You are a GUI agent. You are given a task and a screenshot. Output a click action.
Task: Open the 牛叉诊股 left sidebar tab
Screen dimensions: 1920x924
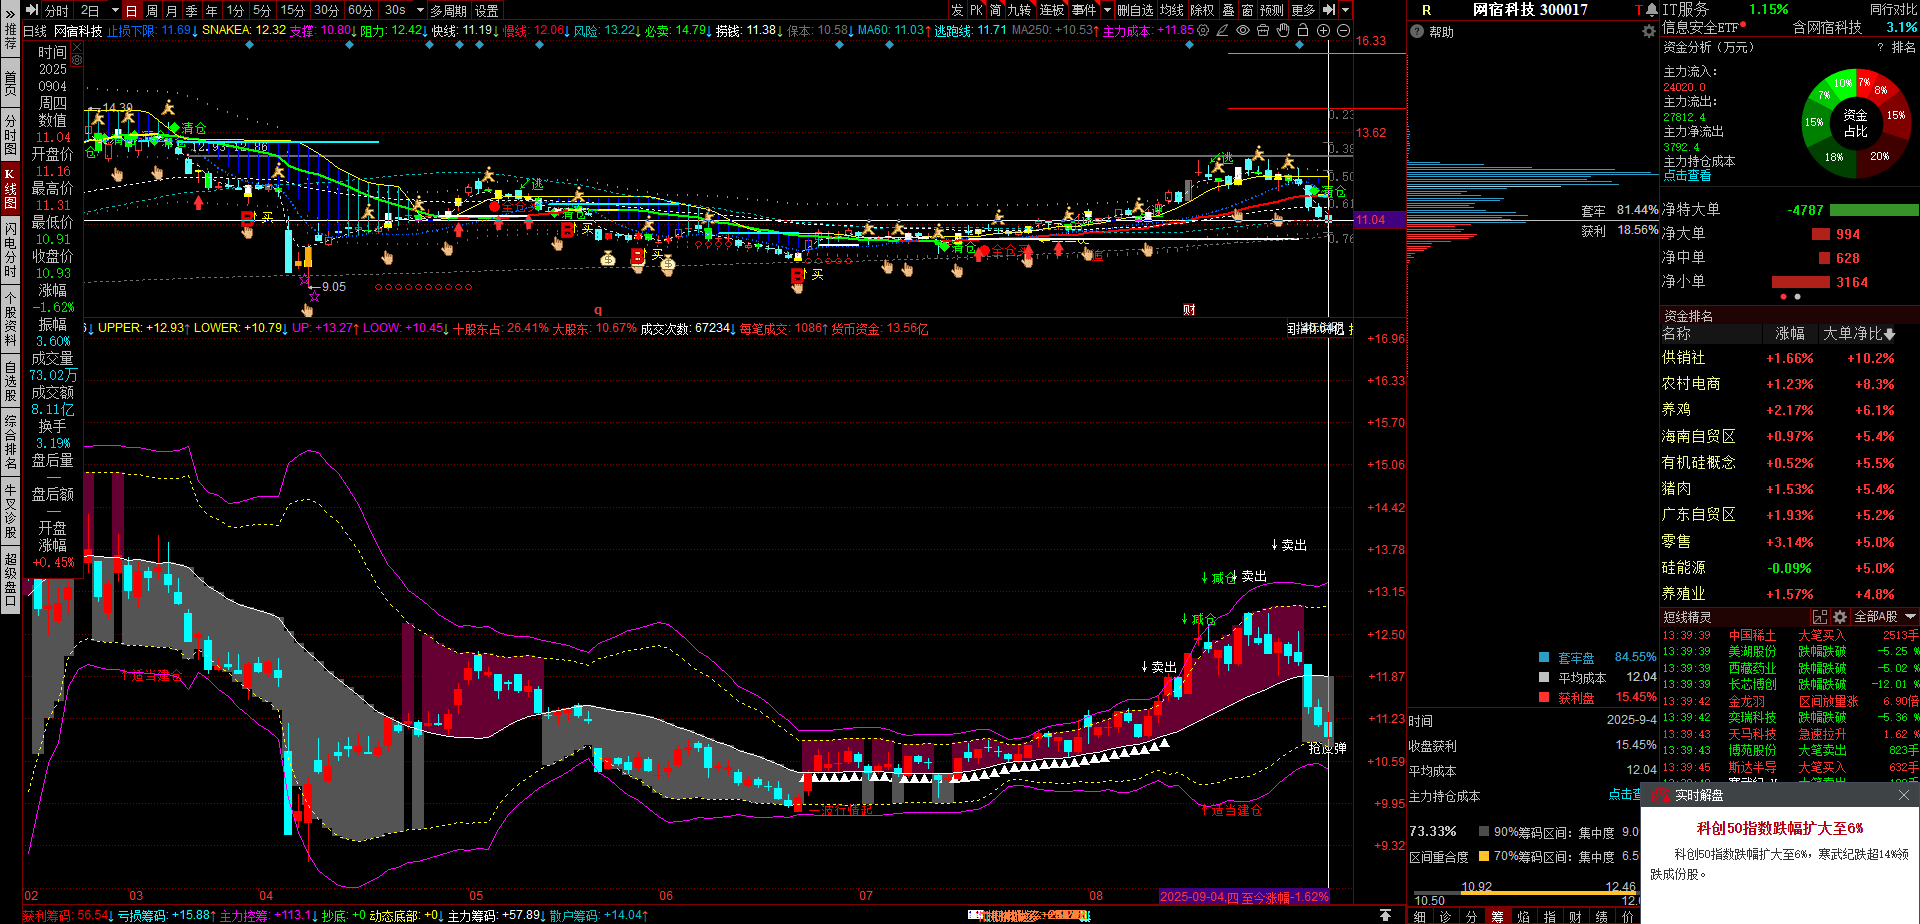(x=10, y=511)
